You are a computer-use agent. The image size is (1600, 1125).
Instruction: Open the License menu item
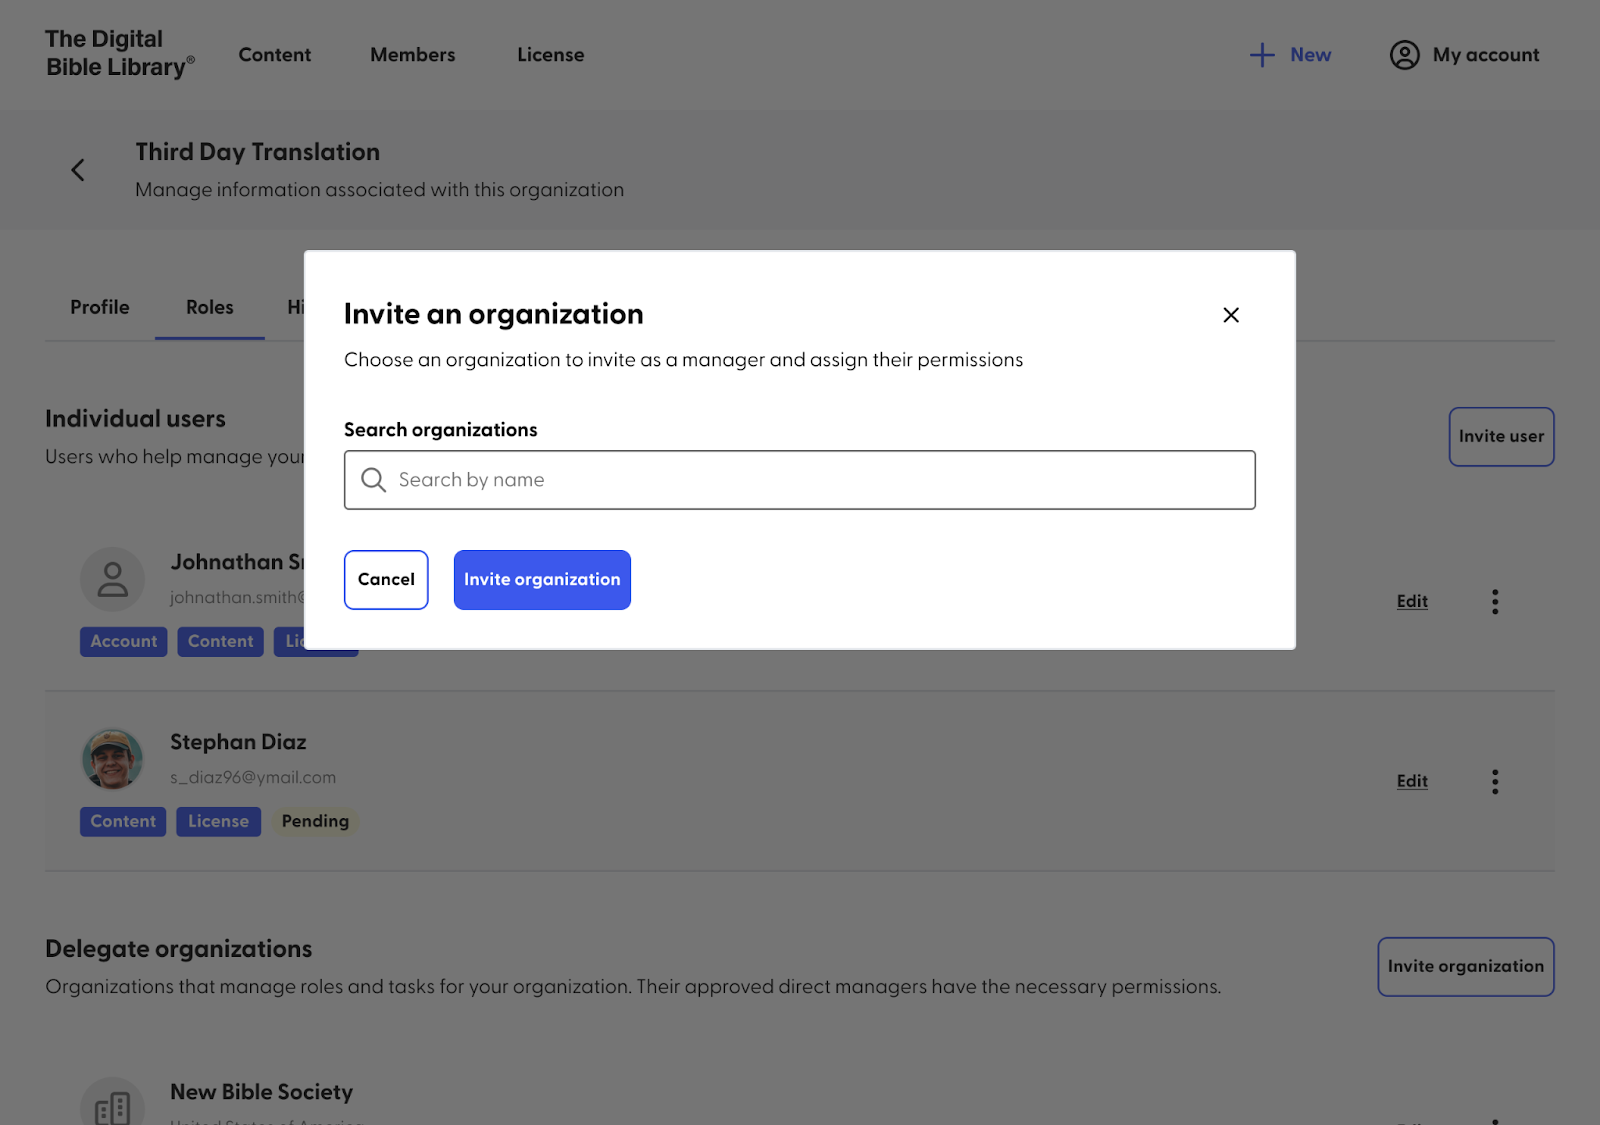tap(551, 55)
